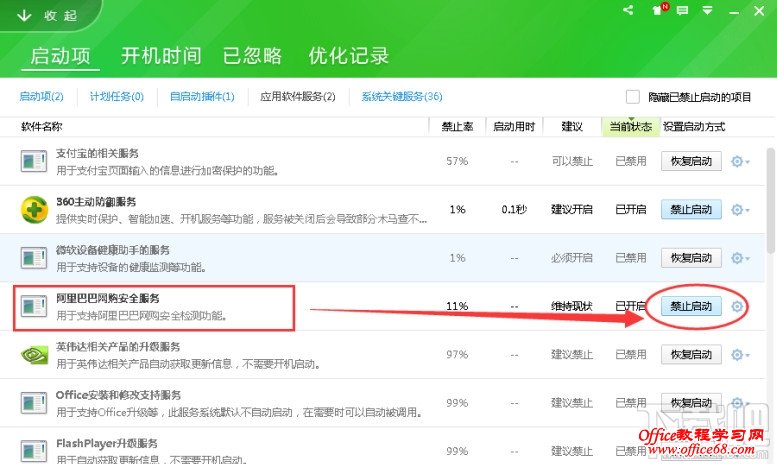Viewport: 777px width, 464px height.
Task: Click 禁止启动 for 360主动防御服务
Action: [691, 210]
